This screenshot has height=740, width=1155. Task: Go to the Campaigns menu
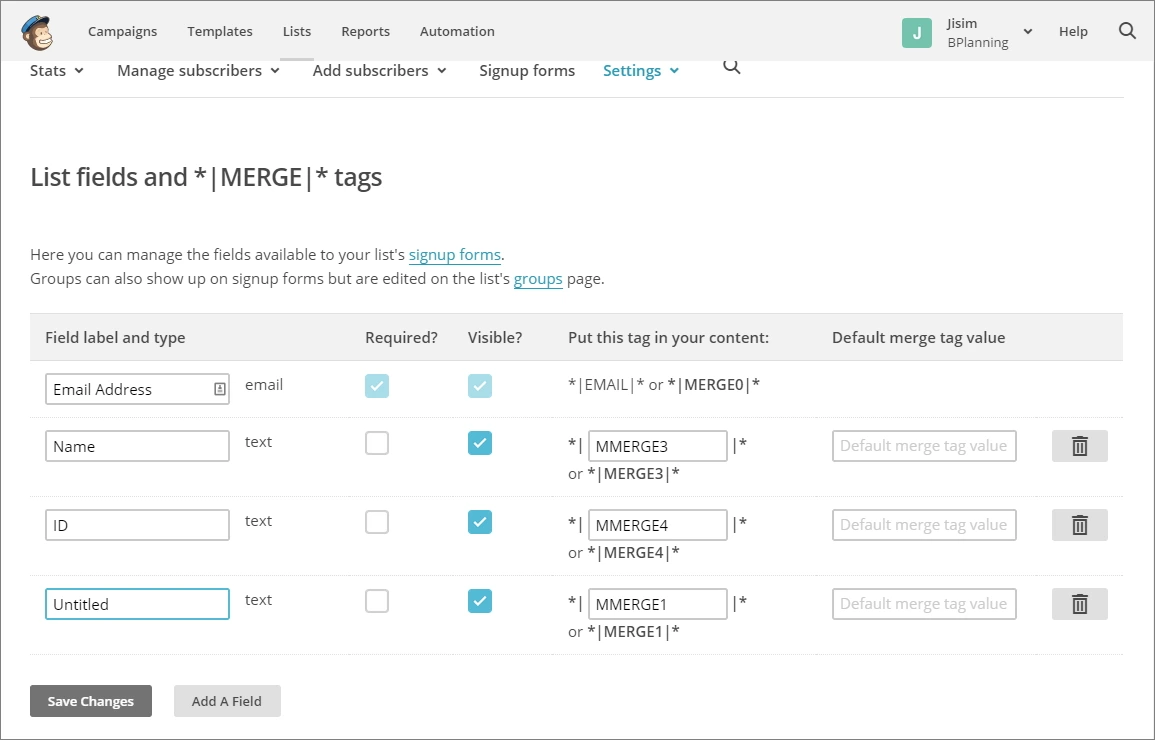click(x=122, y=31)
